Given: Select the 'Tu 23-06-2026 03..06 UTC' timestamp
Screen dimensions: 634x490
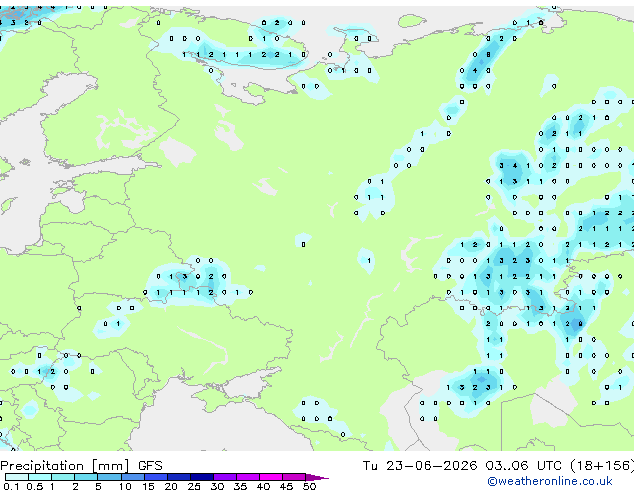Looking at the screenshot, I should pos(462,466).
